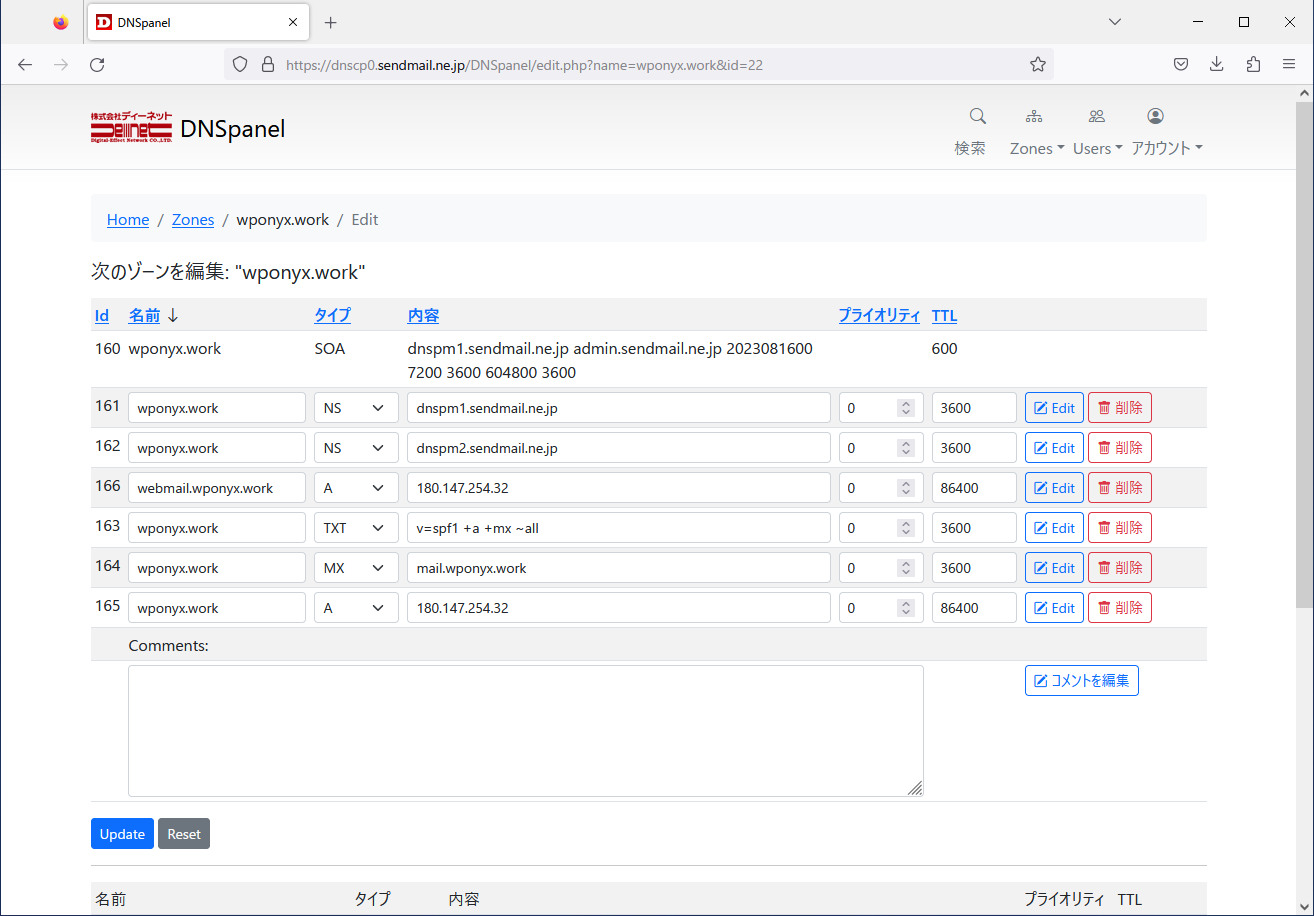Click tracking protection shield icon
1314x916 pixels.
[240, 64]
